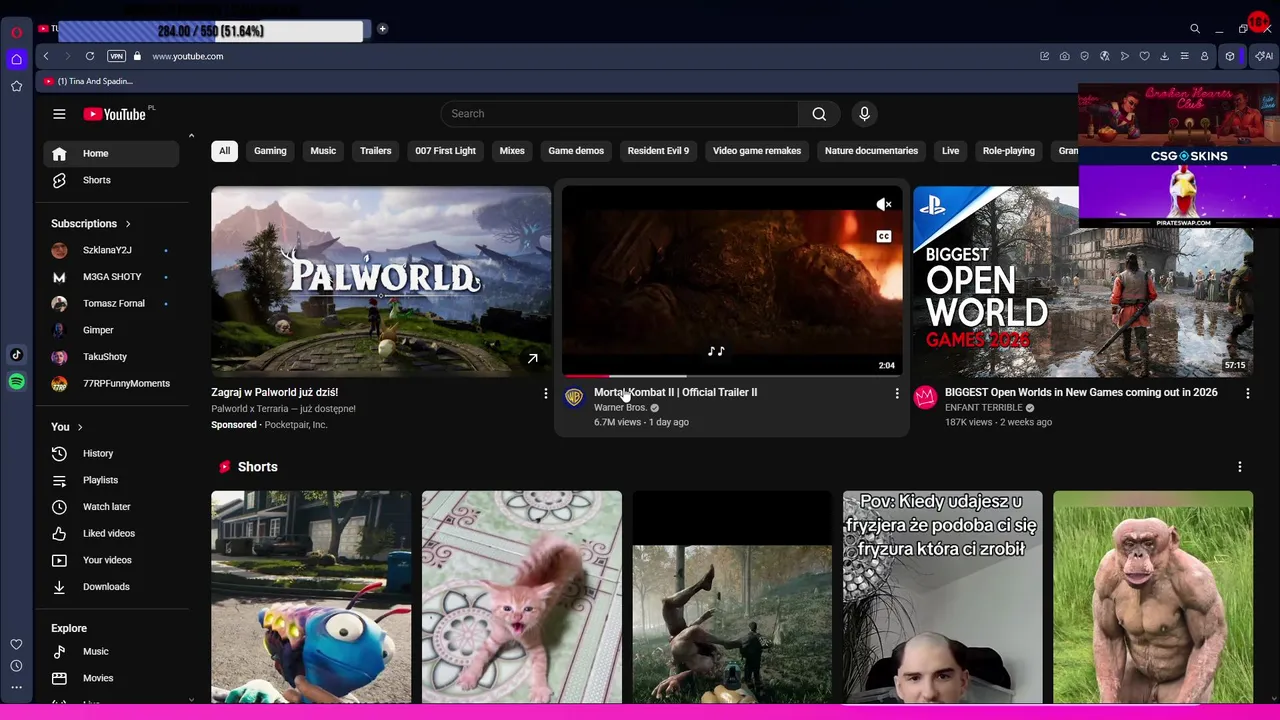Select the Nature documentaries chip

[871, 151]
